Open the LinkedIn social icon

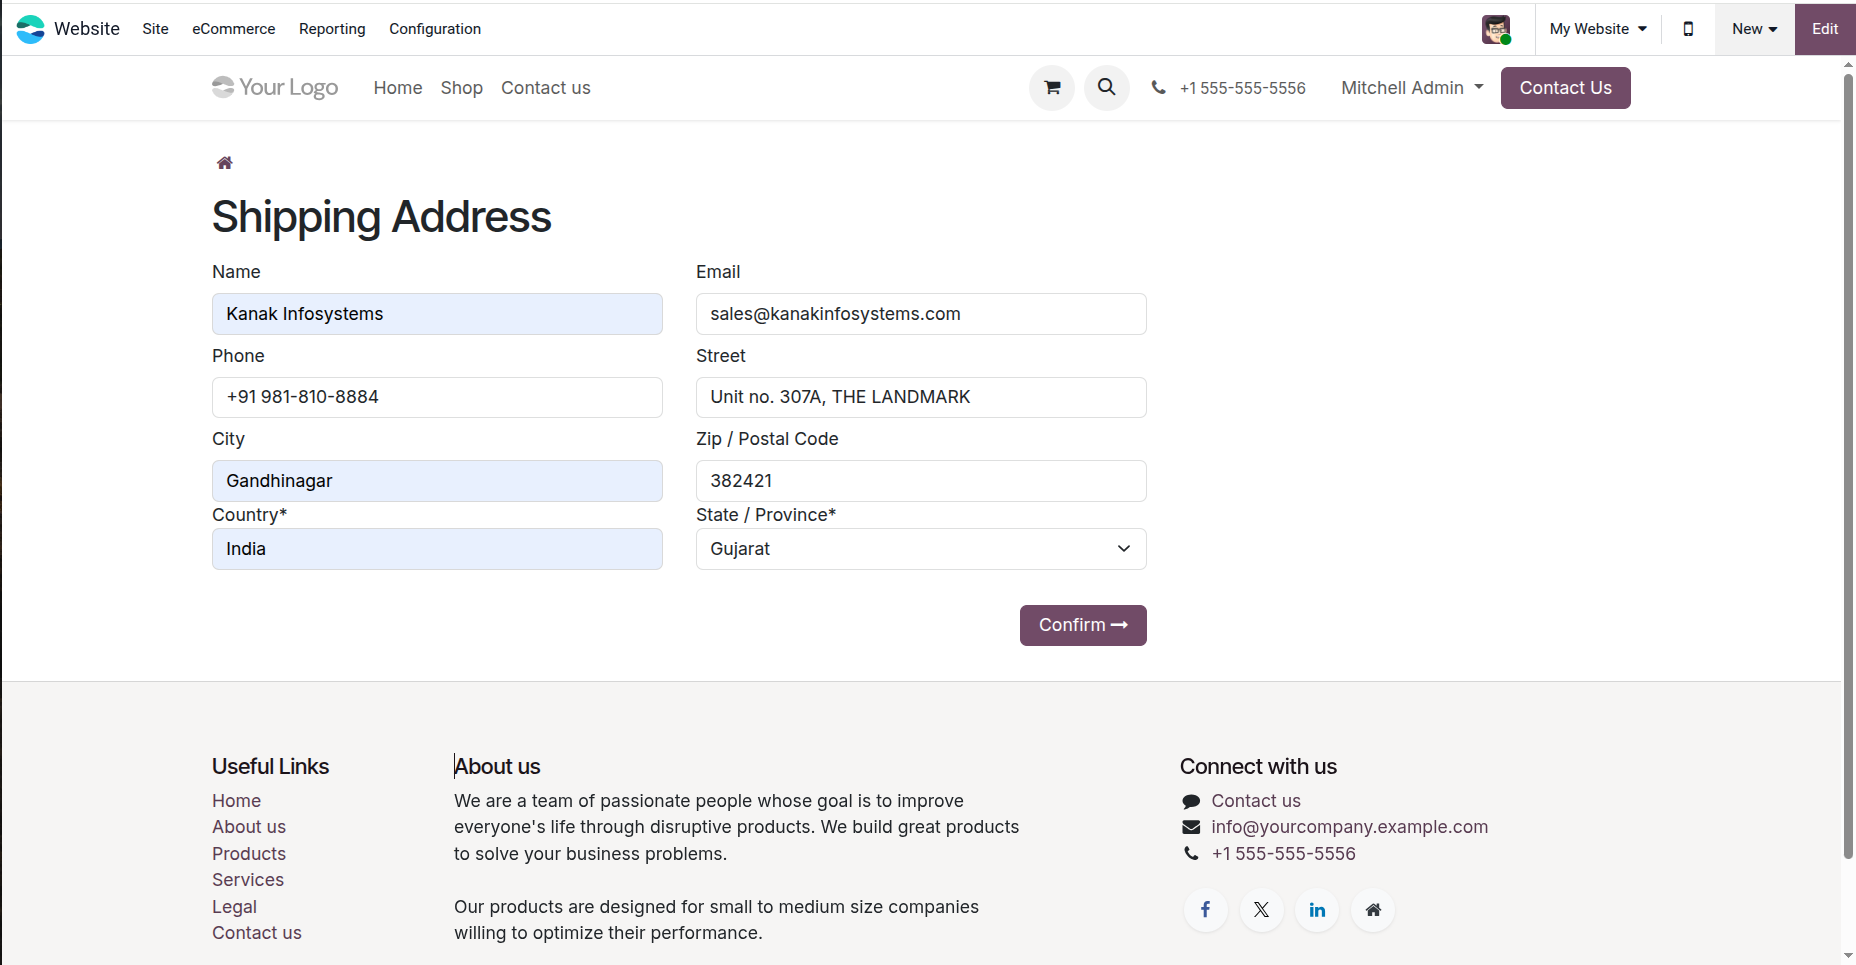1317,910
